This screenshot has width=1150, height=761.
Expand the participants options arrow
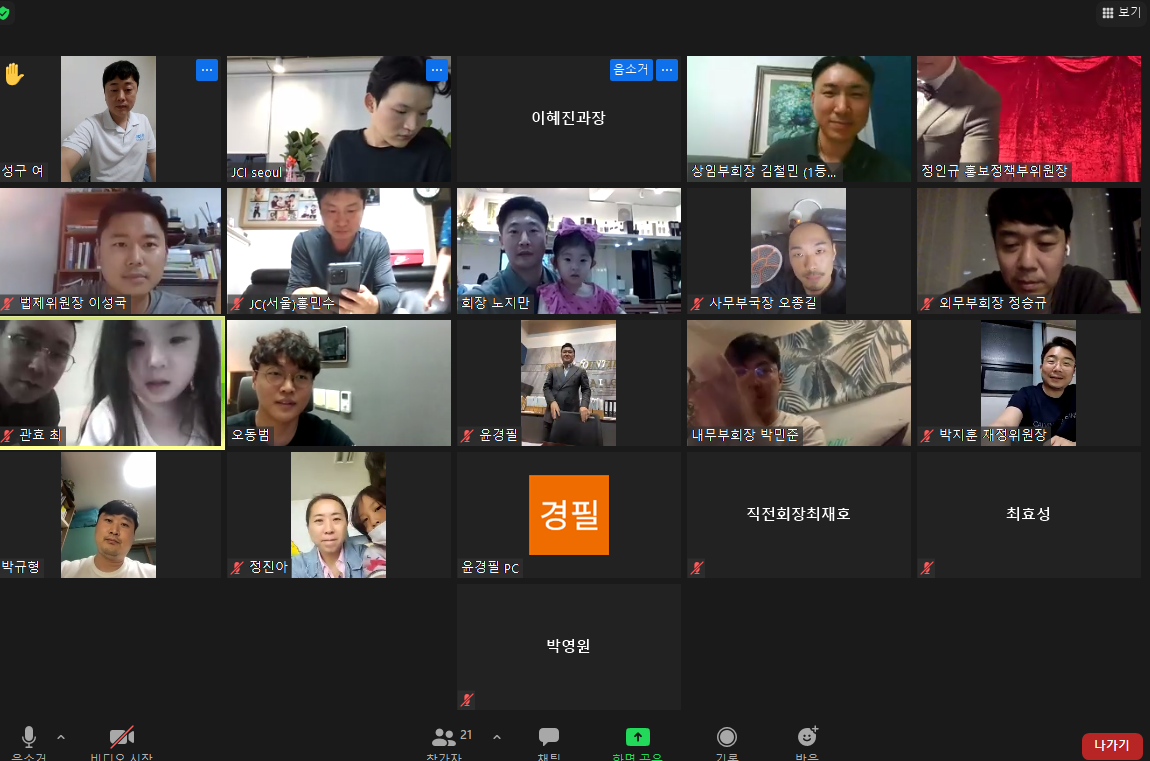497,737
